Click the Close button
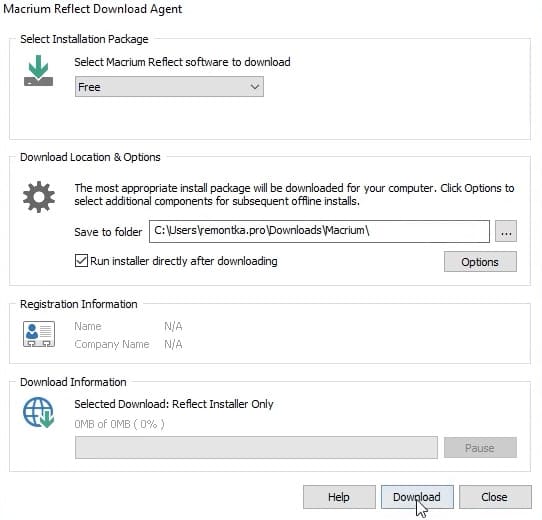Viewport: 542px width, 520px height. coord(495,497)
